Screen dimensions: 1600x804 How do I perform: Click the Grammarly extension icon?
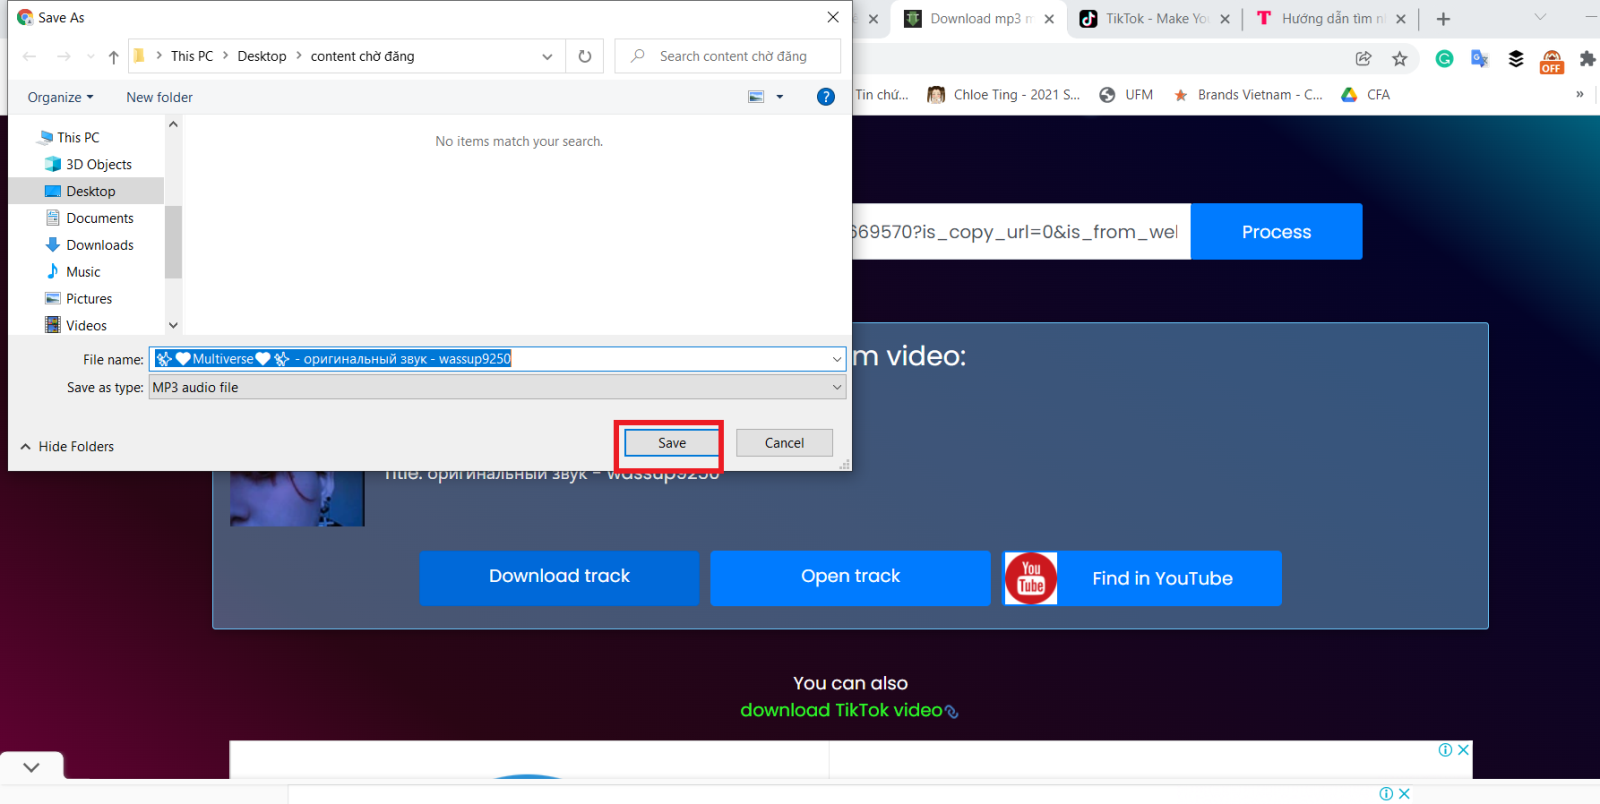[x=1444, y=59]
